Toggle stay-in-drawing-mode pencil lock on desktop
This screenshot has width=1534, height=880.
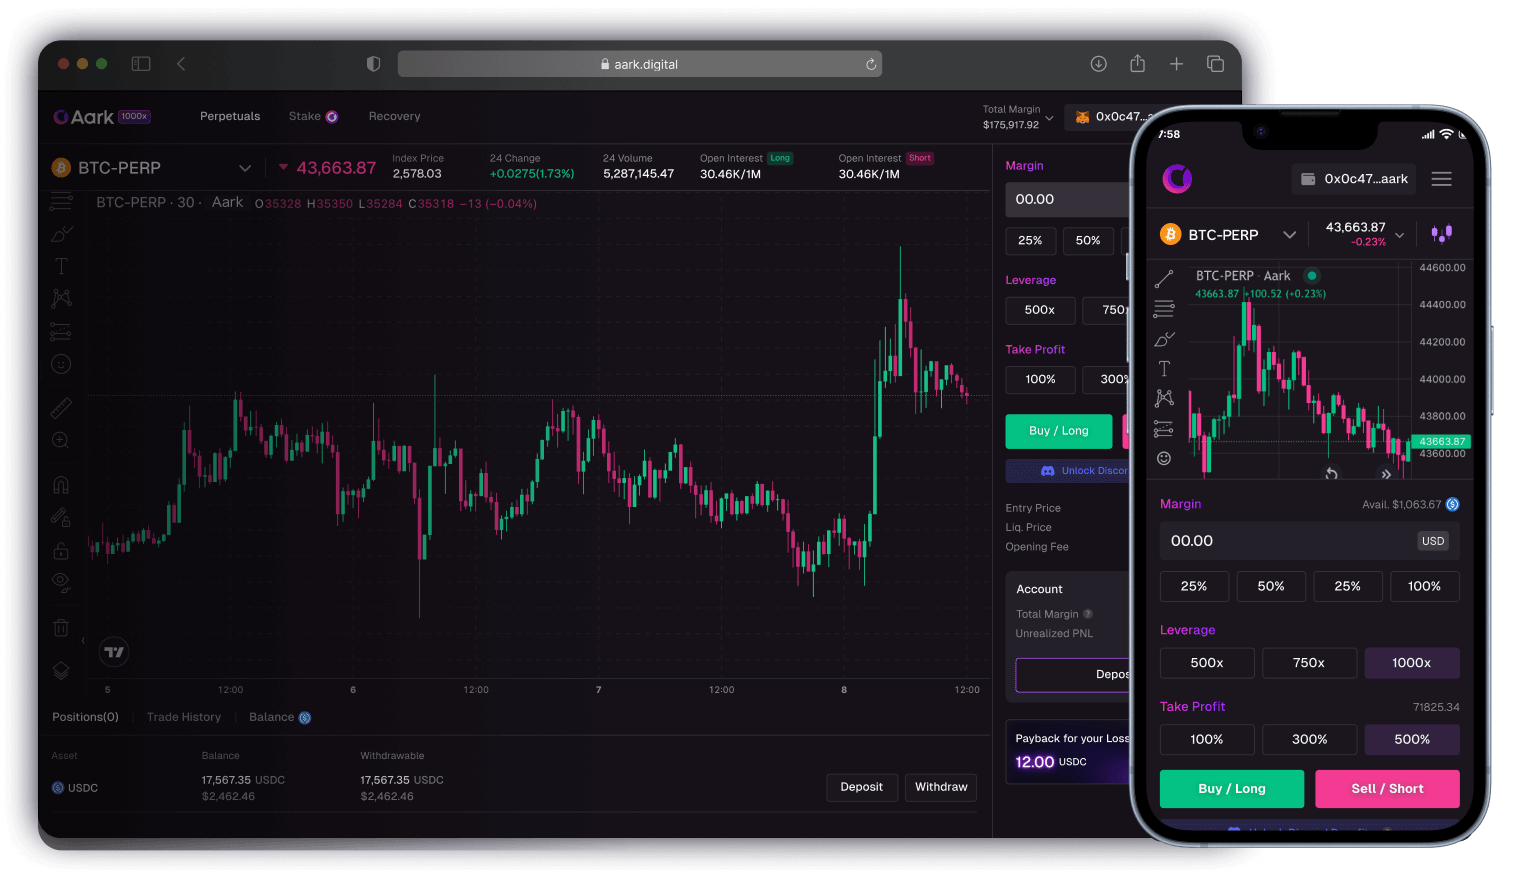(x=61, y=517)
